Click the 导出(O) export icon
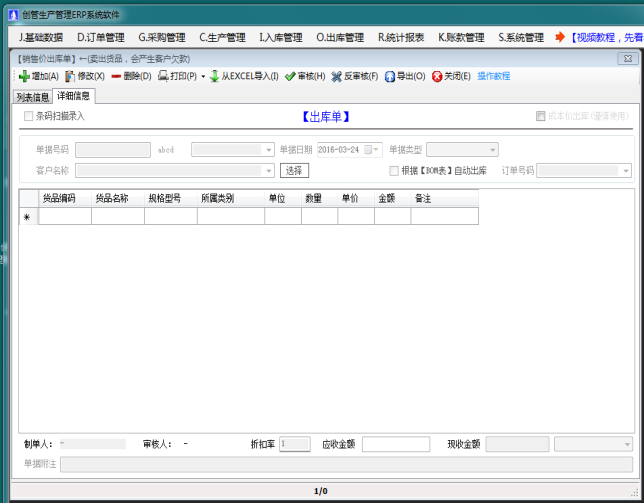 pos(389,76)
